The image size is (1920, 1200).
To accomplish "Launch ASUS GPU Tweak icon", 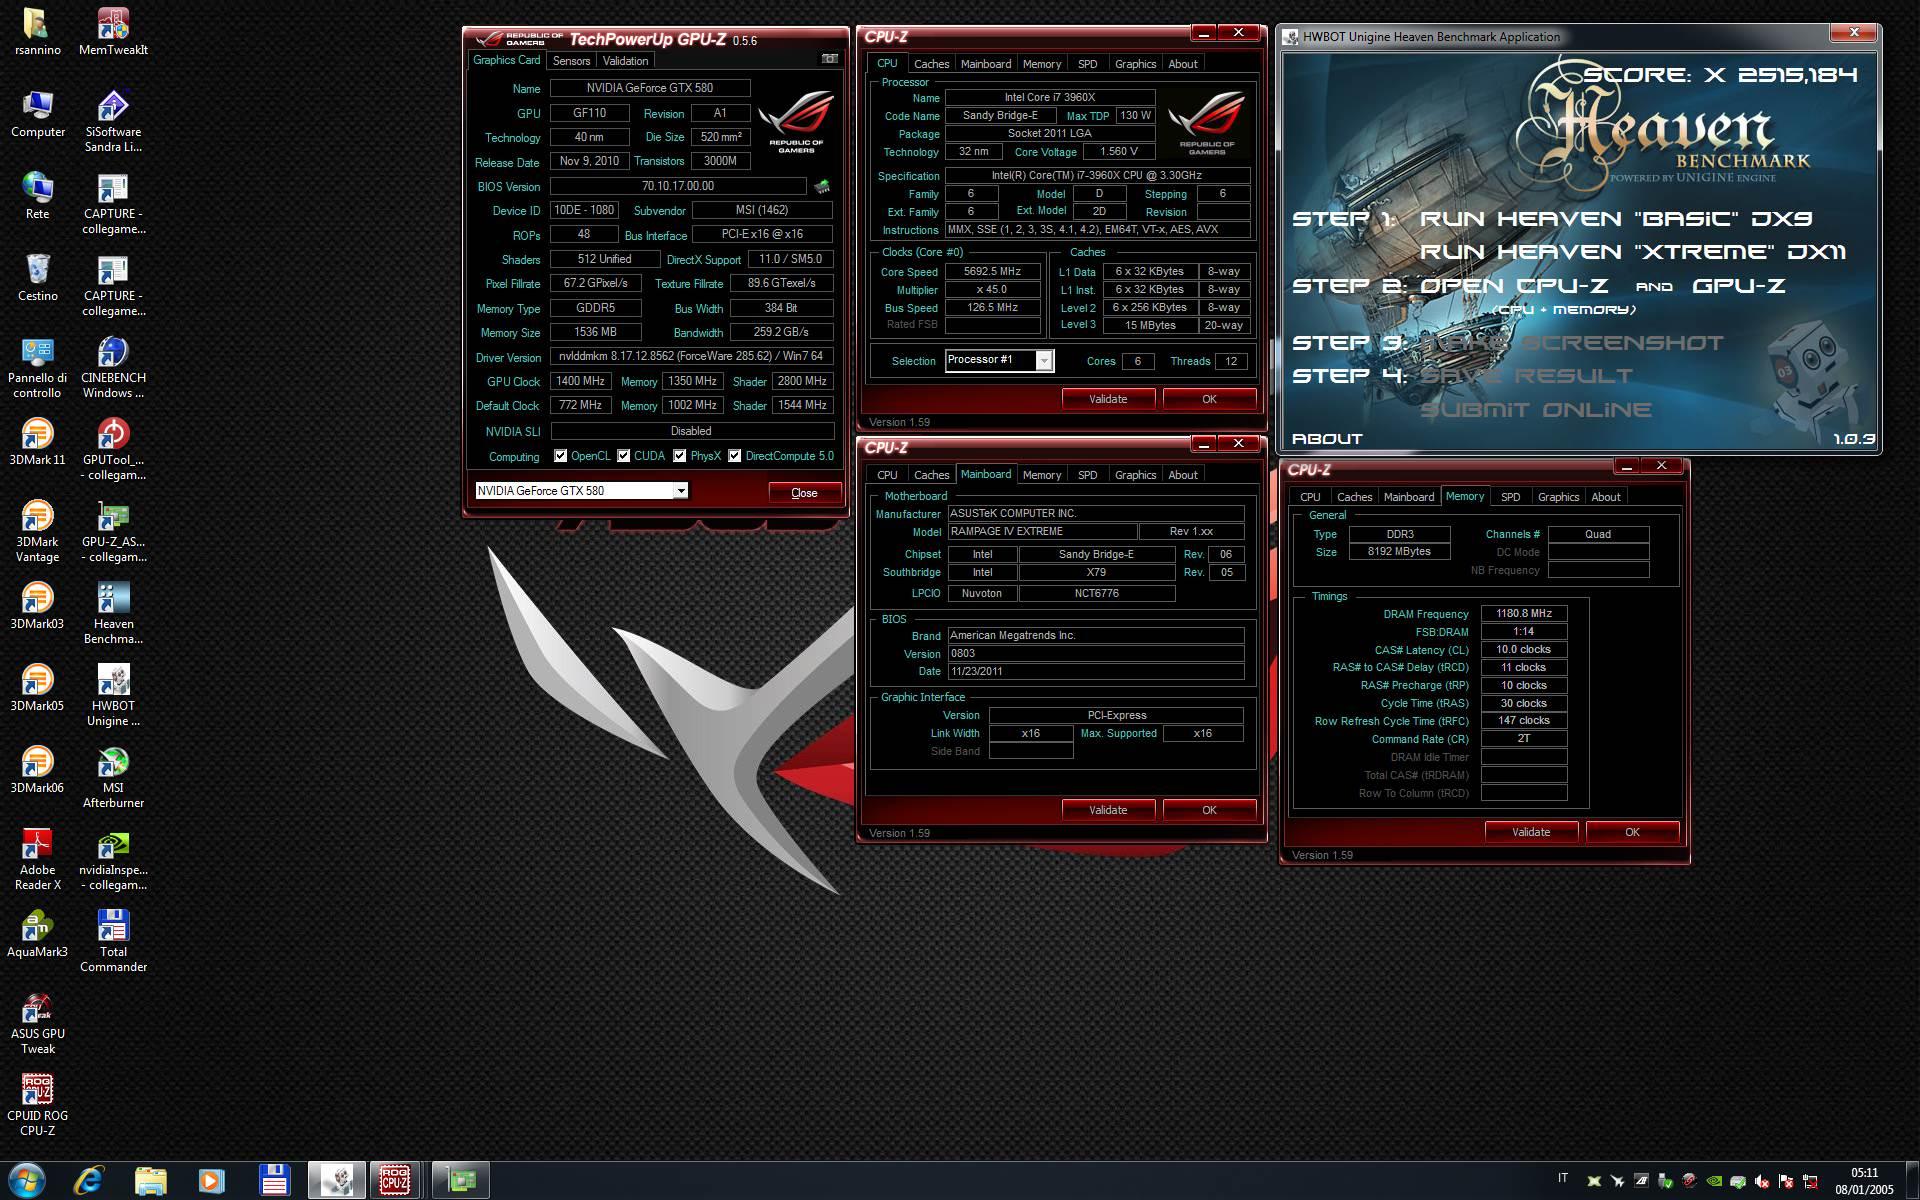I will pyautogui.click(x=37, y=1023).
